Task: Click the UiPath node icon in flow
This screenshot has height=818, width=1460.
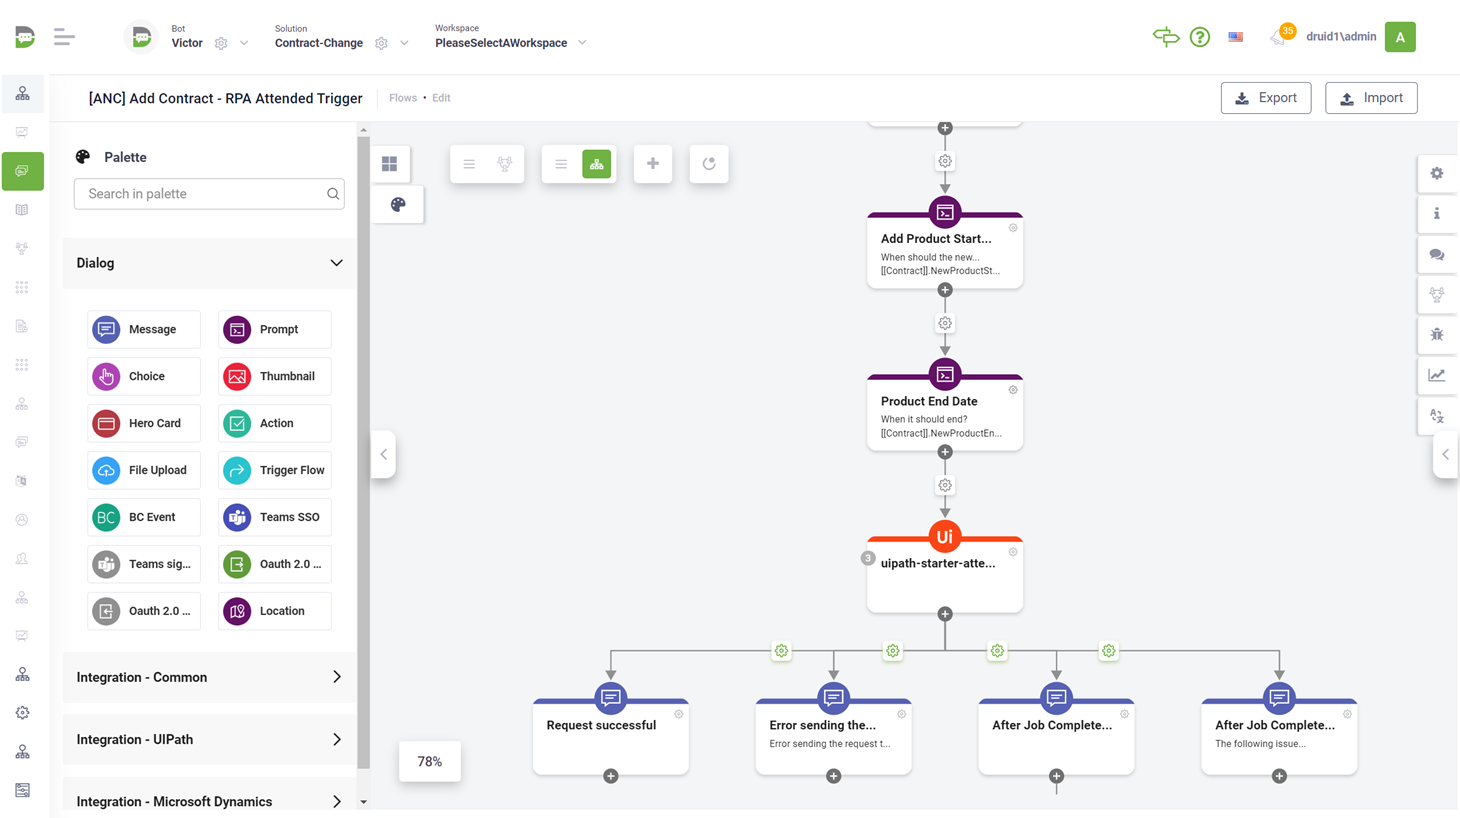Action: tap(944, 537)
